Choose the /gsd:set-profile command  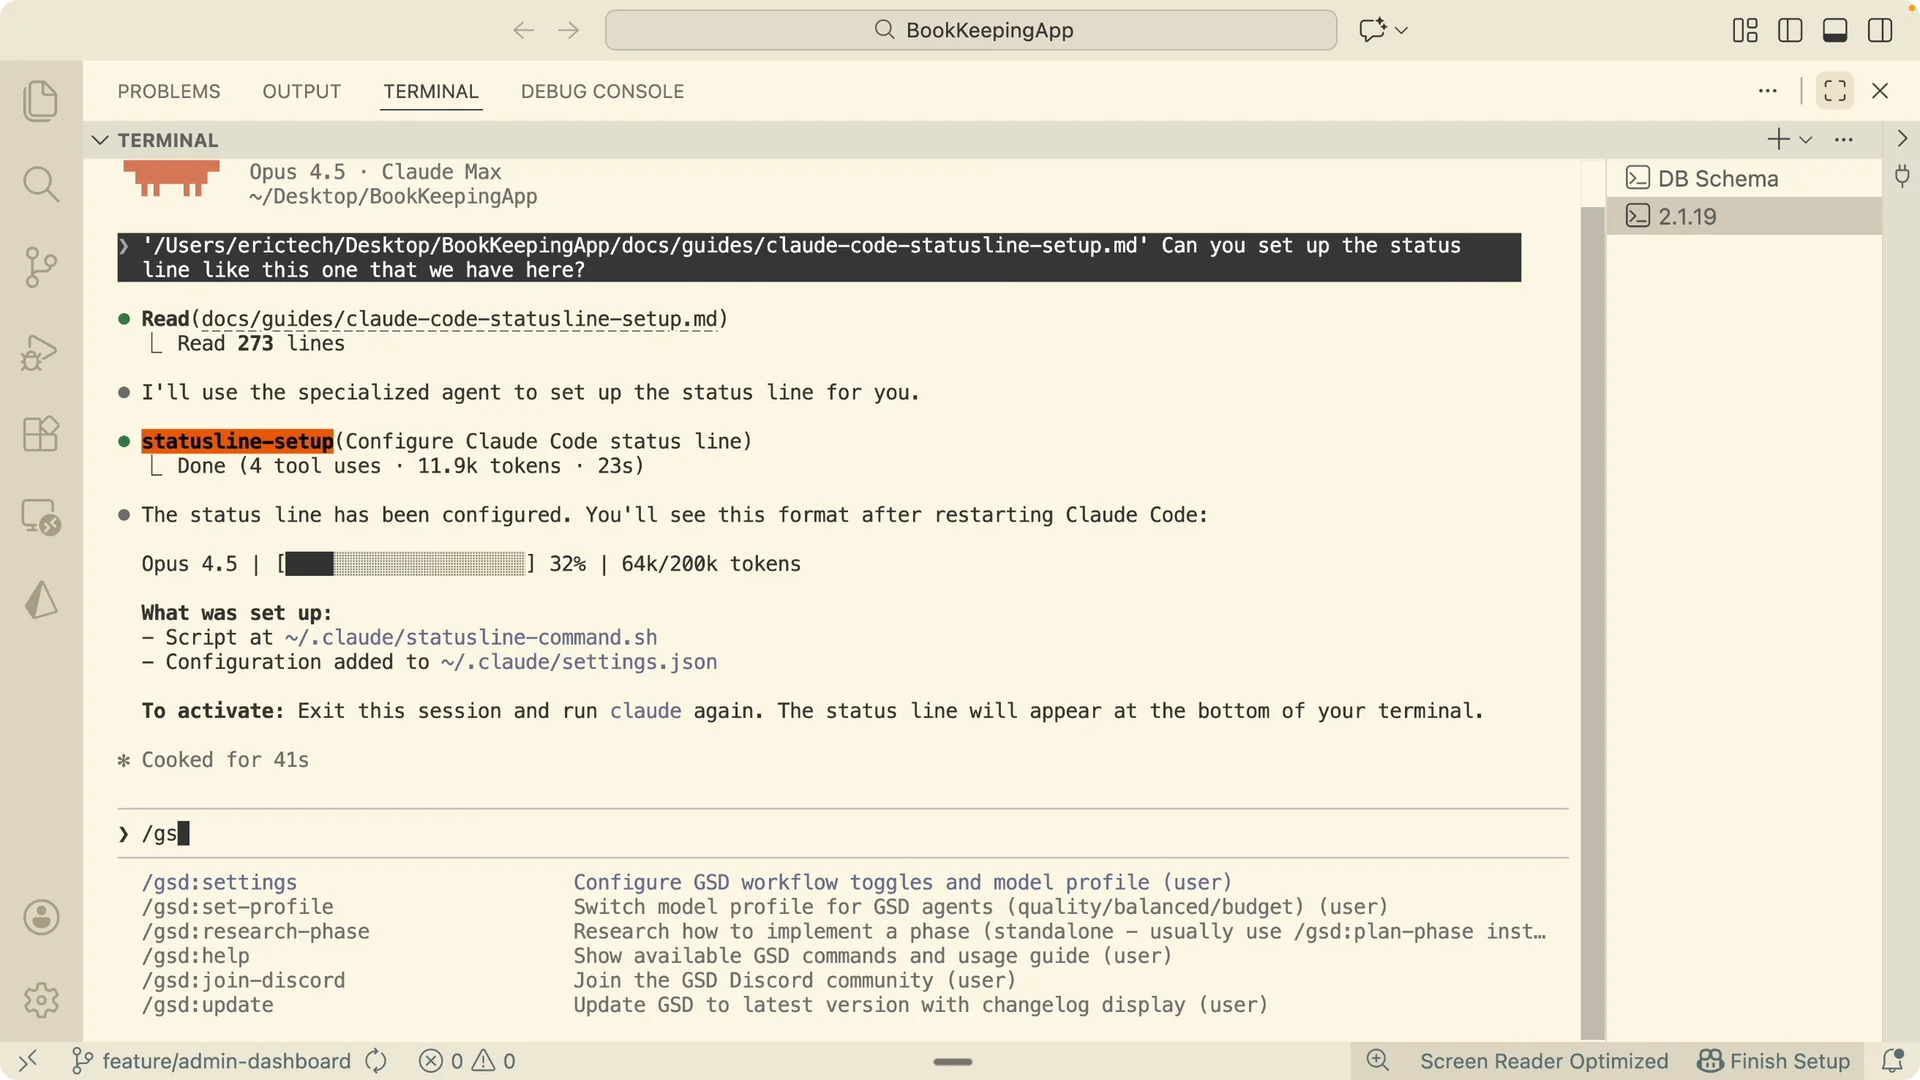coord(237,907)
